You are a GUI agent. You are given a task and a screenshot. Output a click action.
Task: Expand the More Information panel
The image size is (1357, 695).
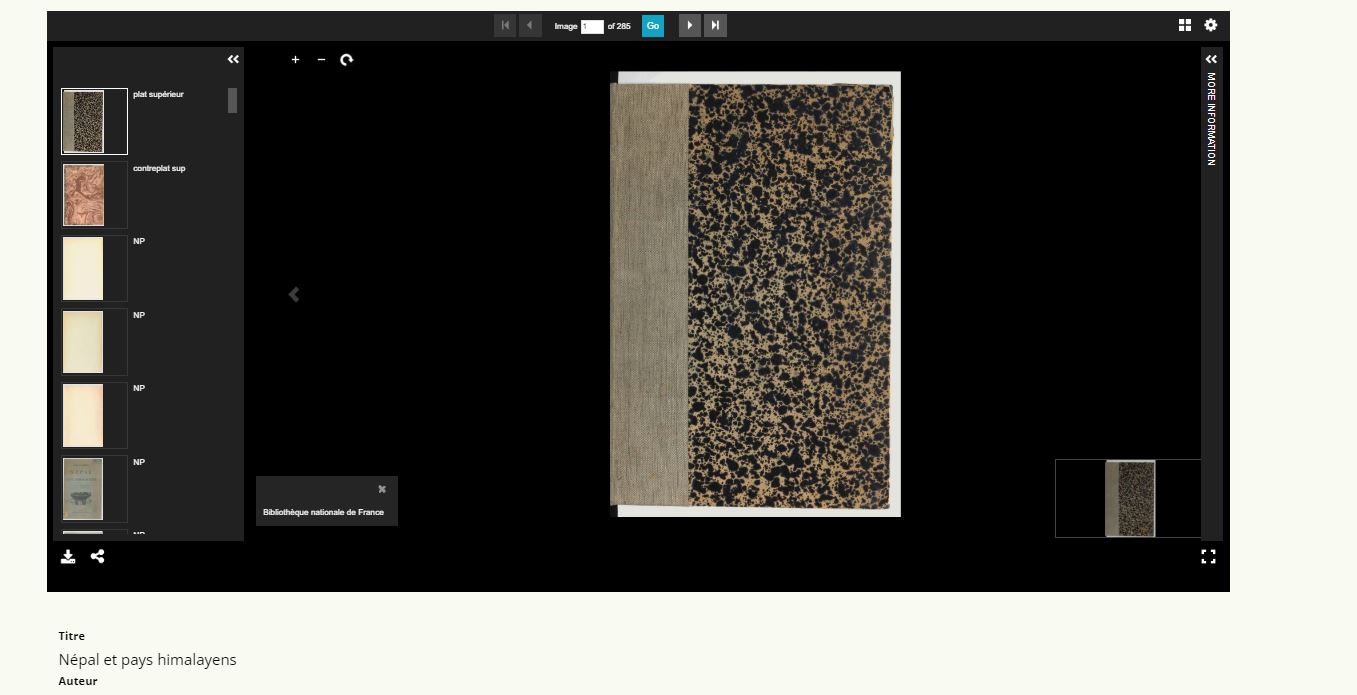click(x=1211, y=60)
